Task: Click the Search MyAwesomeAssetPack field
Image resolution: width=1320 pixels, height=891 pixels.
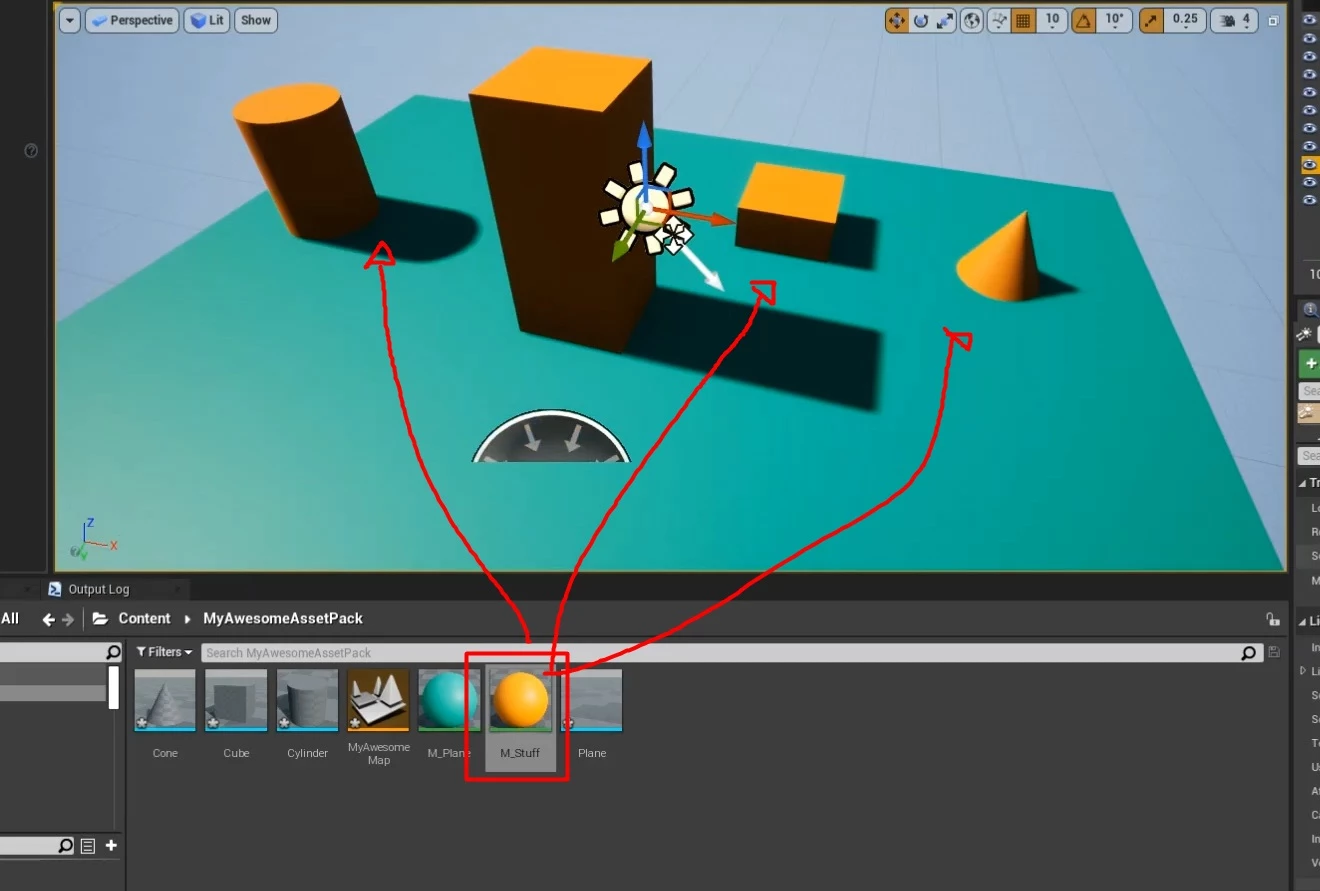Action: 720,653
